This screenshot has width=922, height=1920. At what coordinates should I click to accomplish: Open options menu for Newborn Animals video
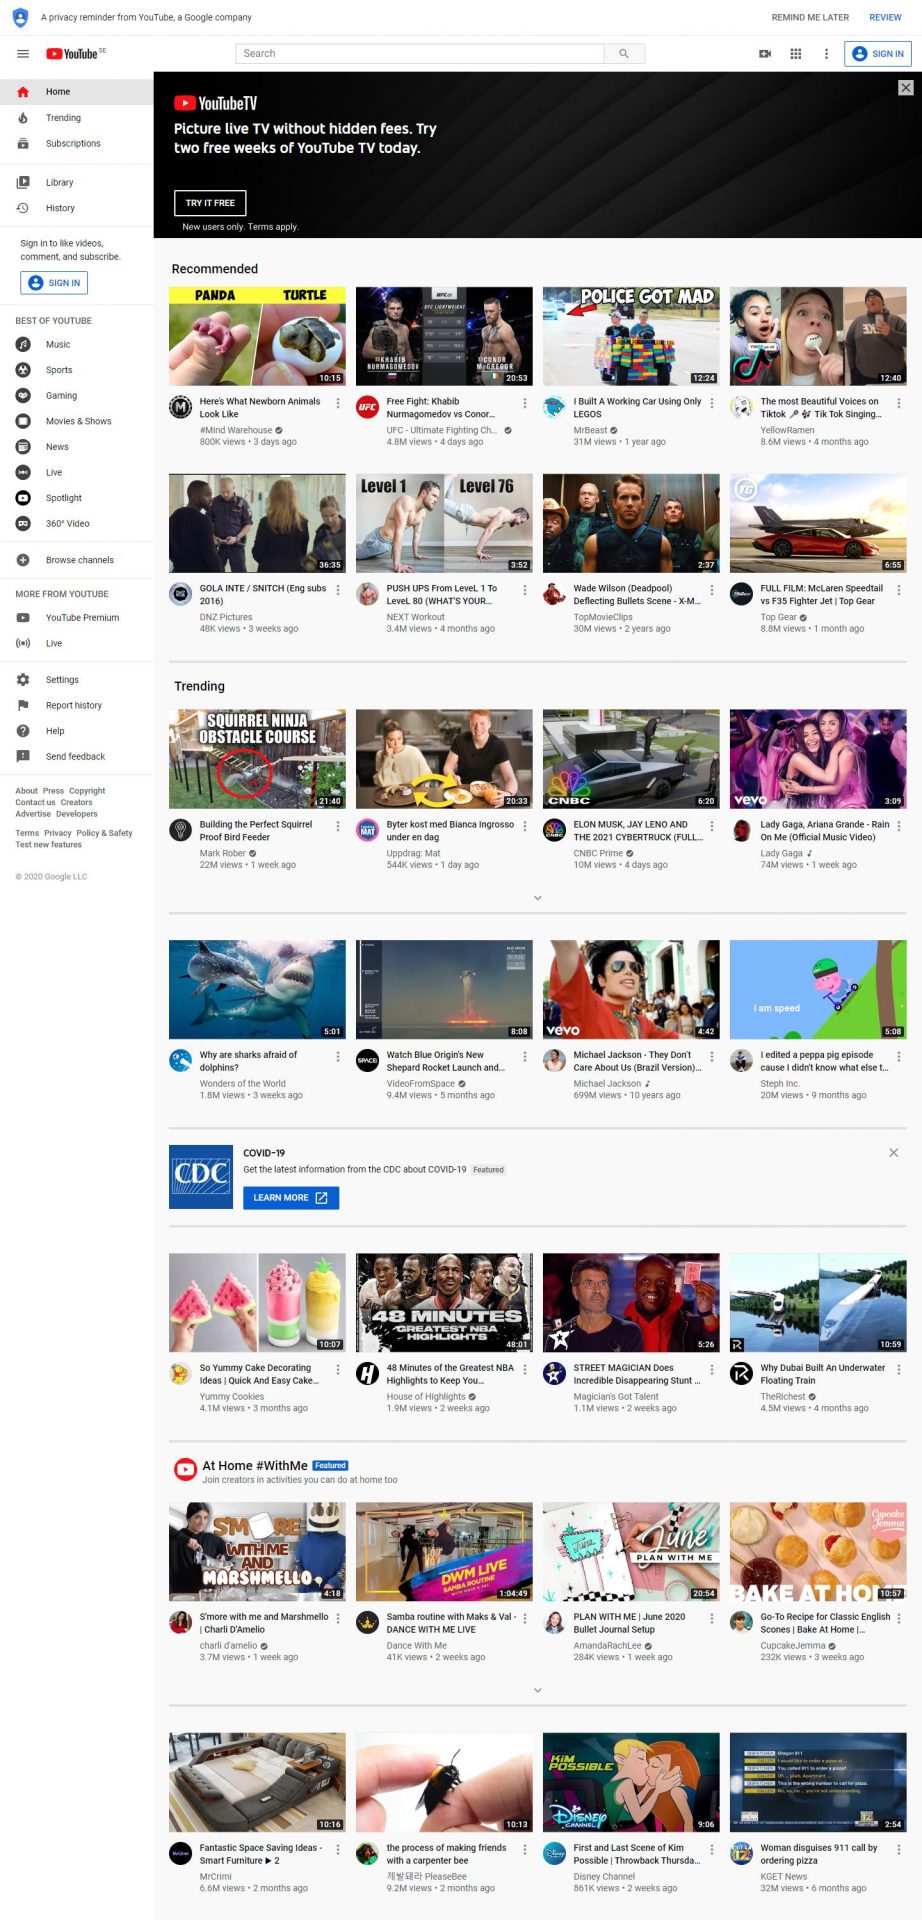pyautogui.click(x=338, y=403)
